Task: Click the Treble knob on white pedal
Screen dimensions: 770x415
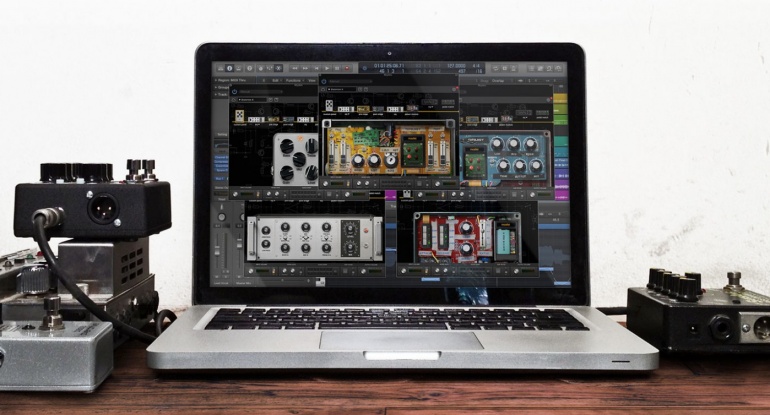Action: pos(312,146)
